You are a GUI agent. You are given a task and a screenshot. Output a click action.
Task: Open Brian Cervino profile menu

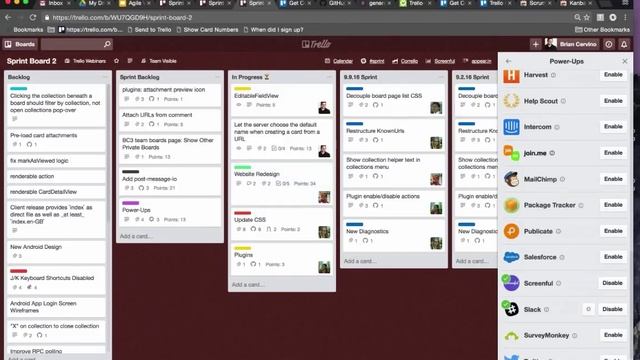(x=571, y=44)
